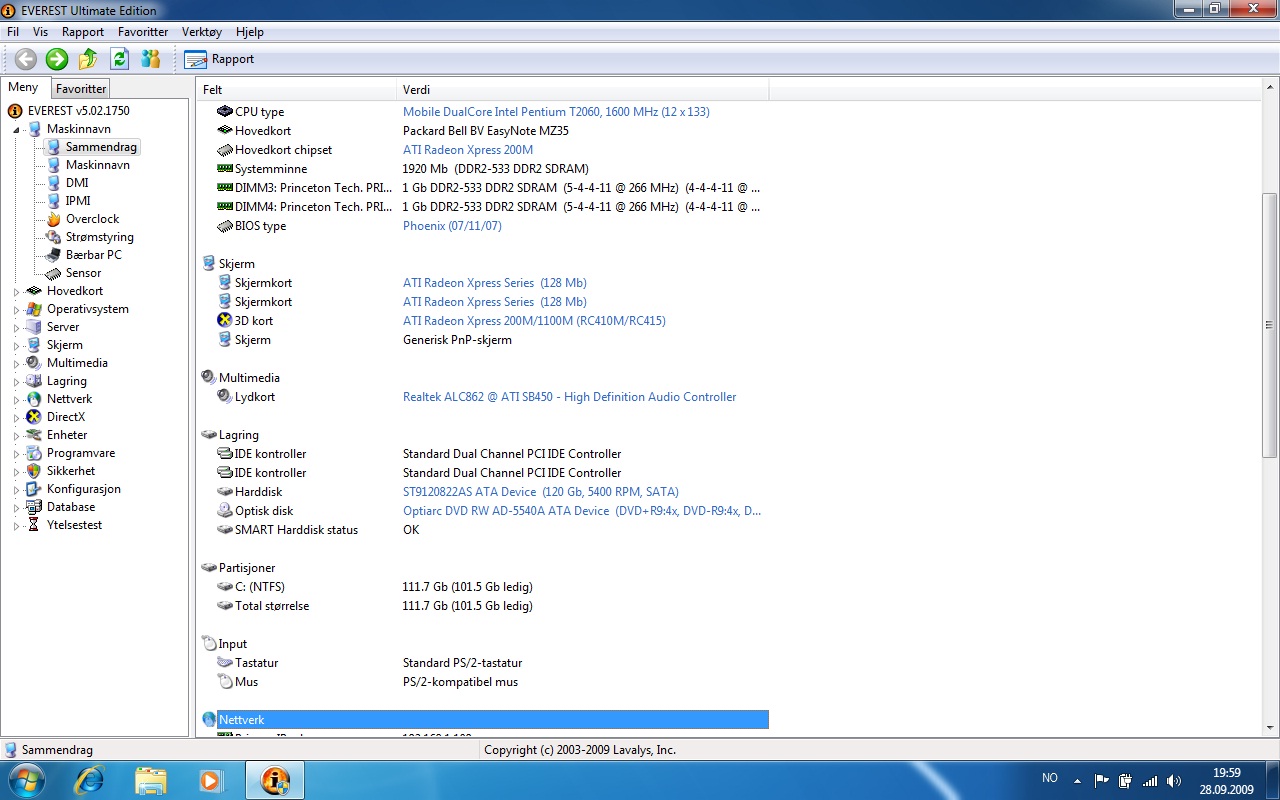Open the Fil menu
The image size is (1280, 800).
tap(13, 32)
